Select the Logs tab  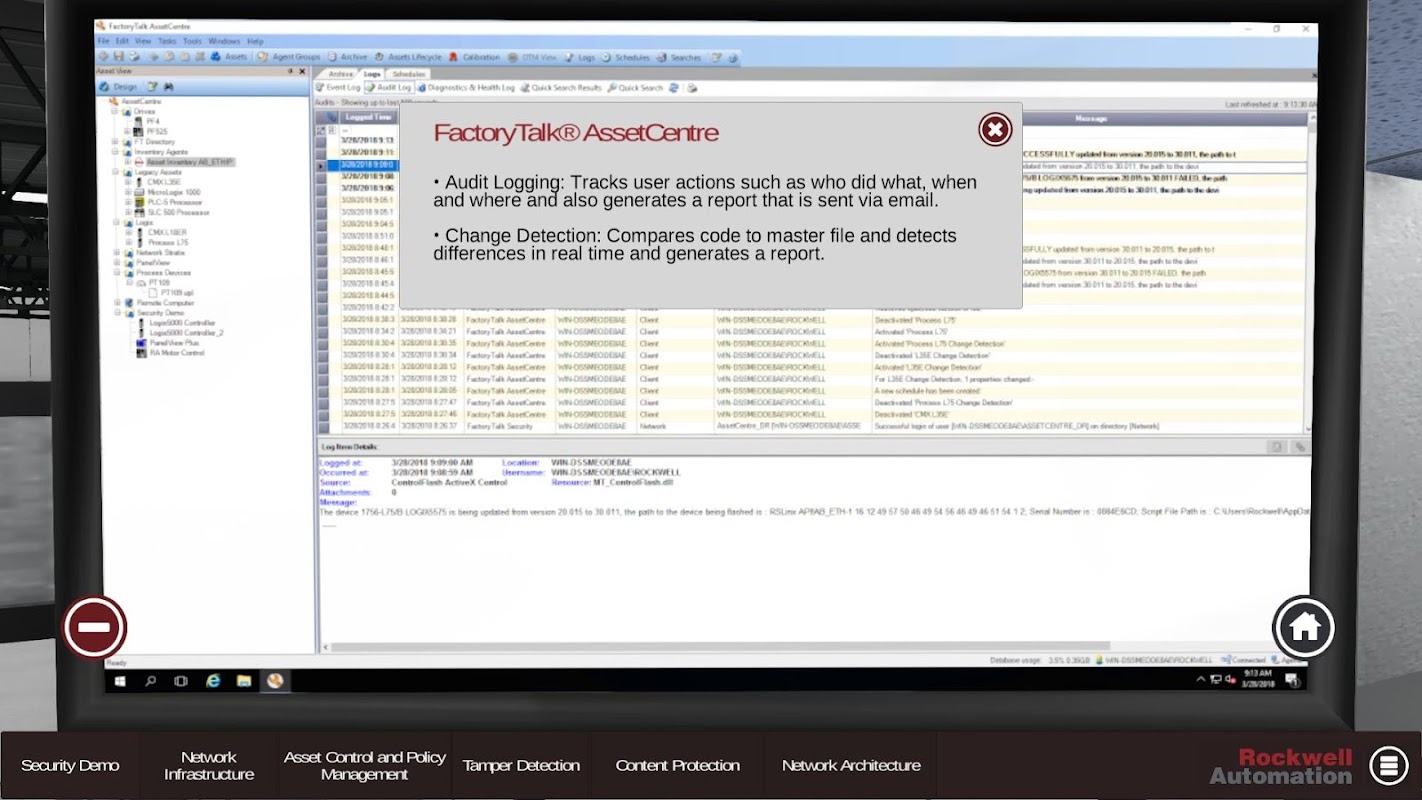(x=372, y=74)
